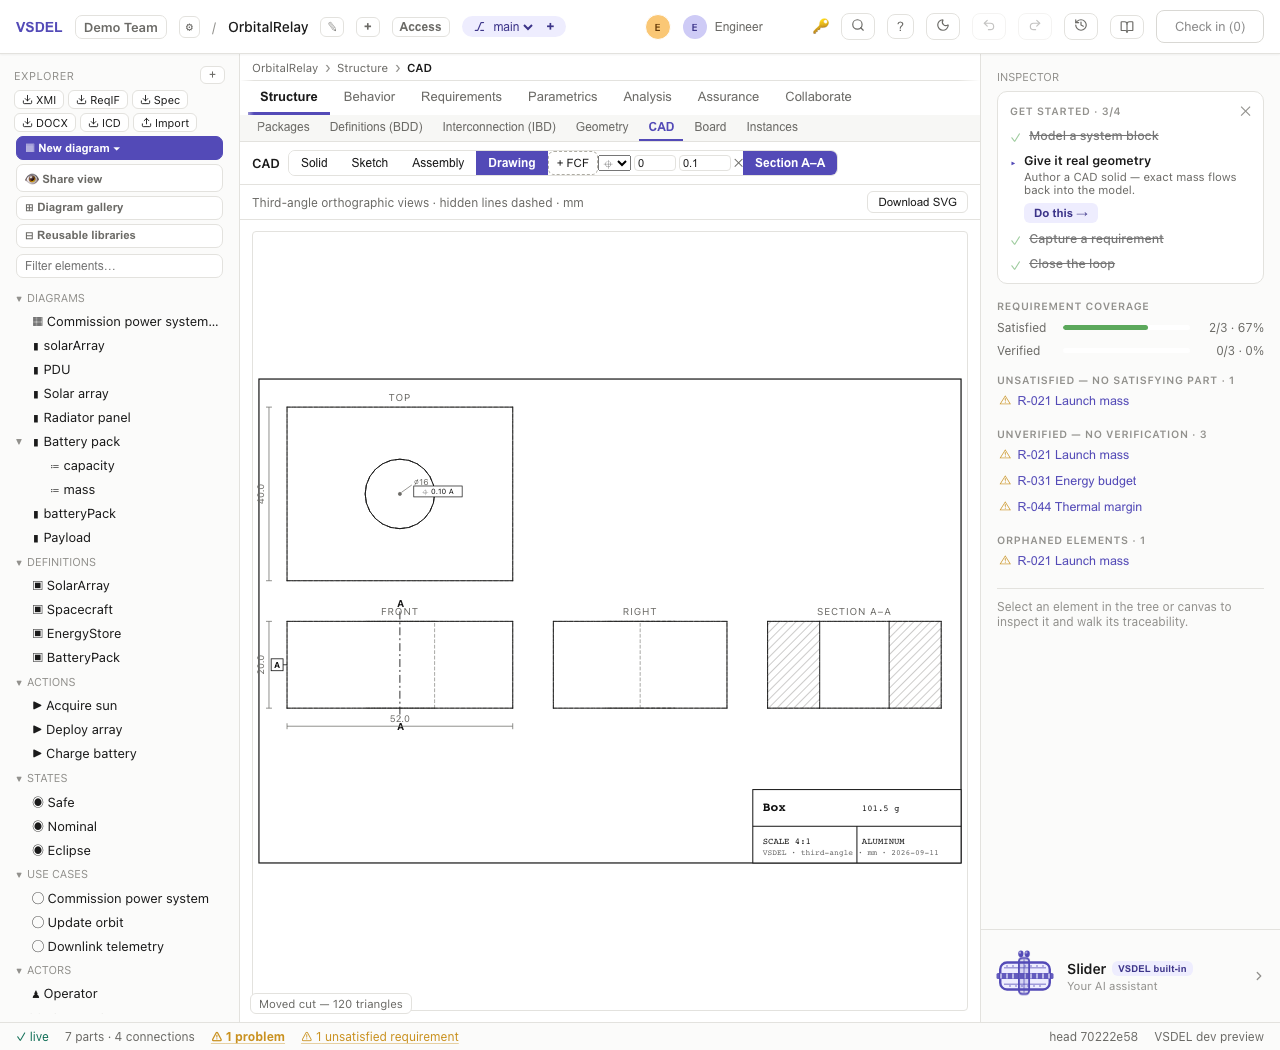This screenshot has width=1280, height=1050.
Task: Collapse the STATES section
Action: click(x=19, y=779)
